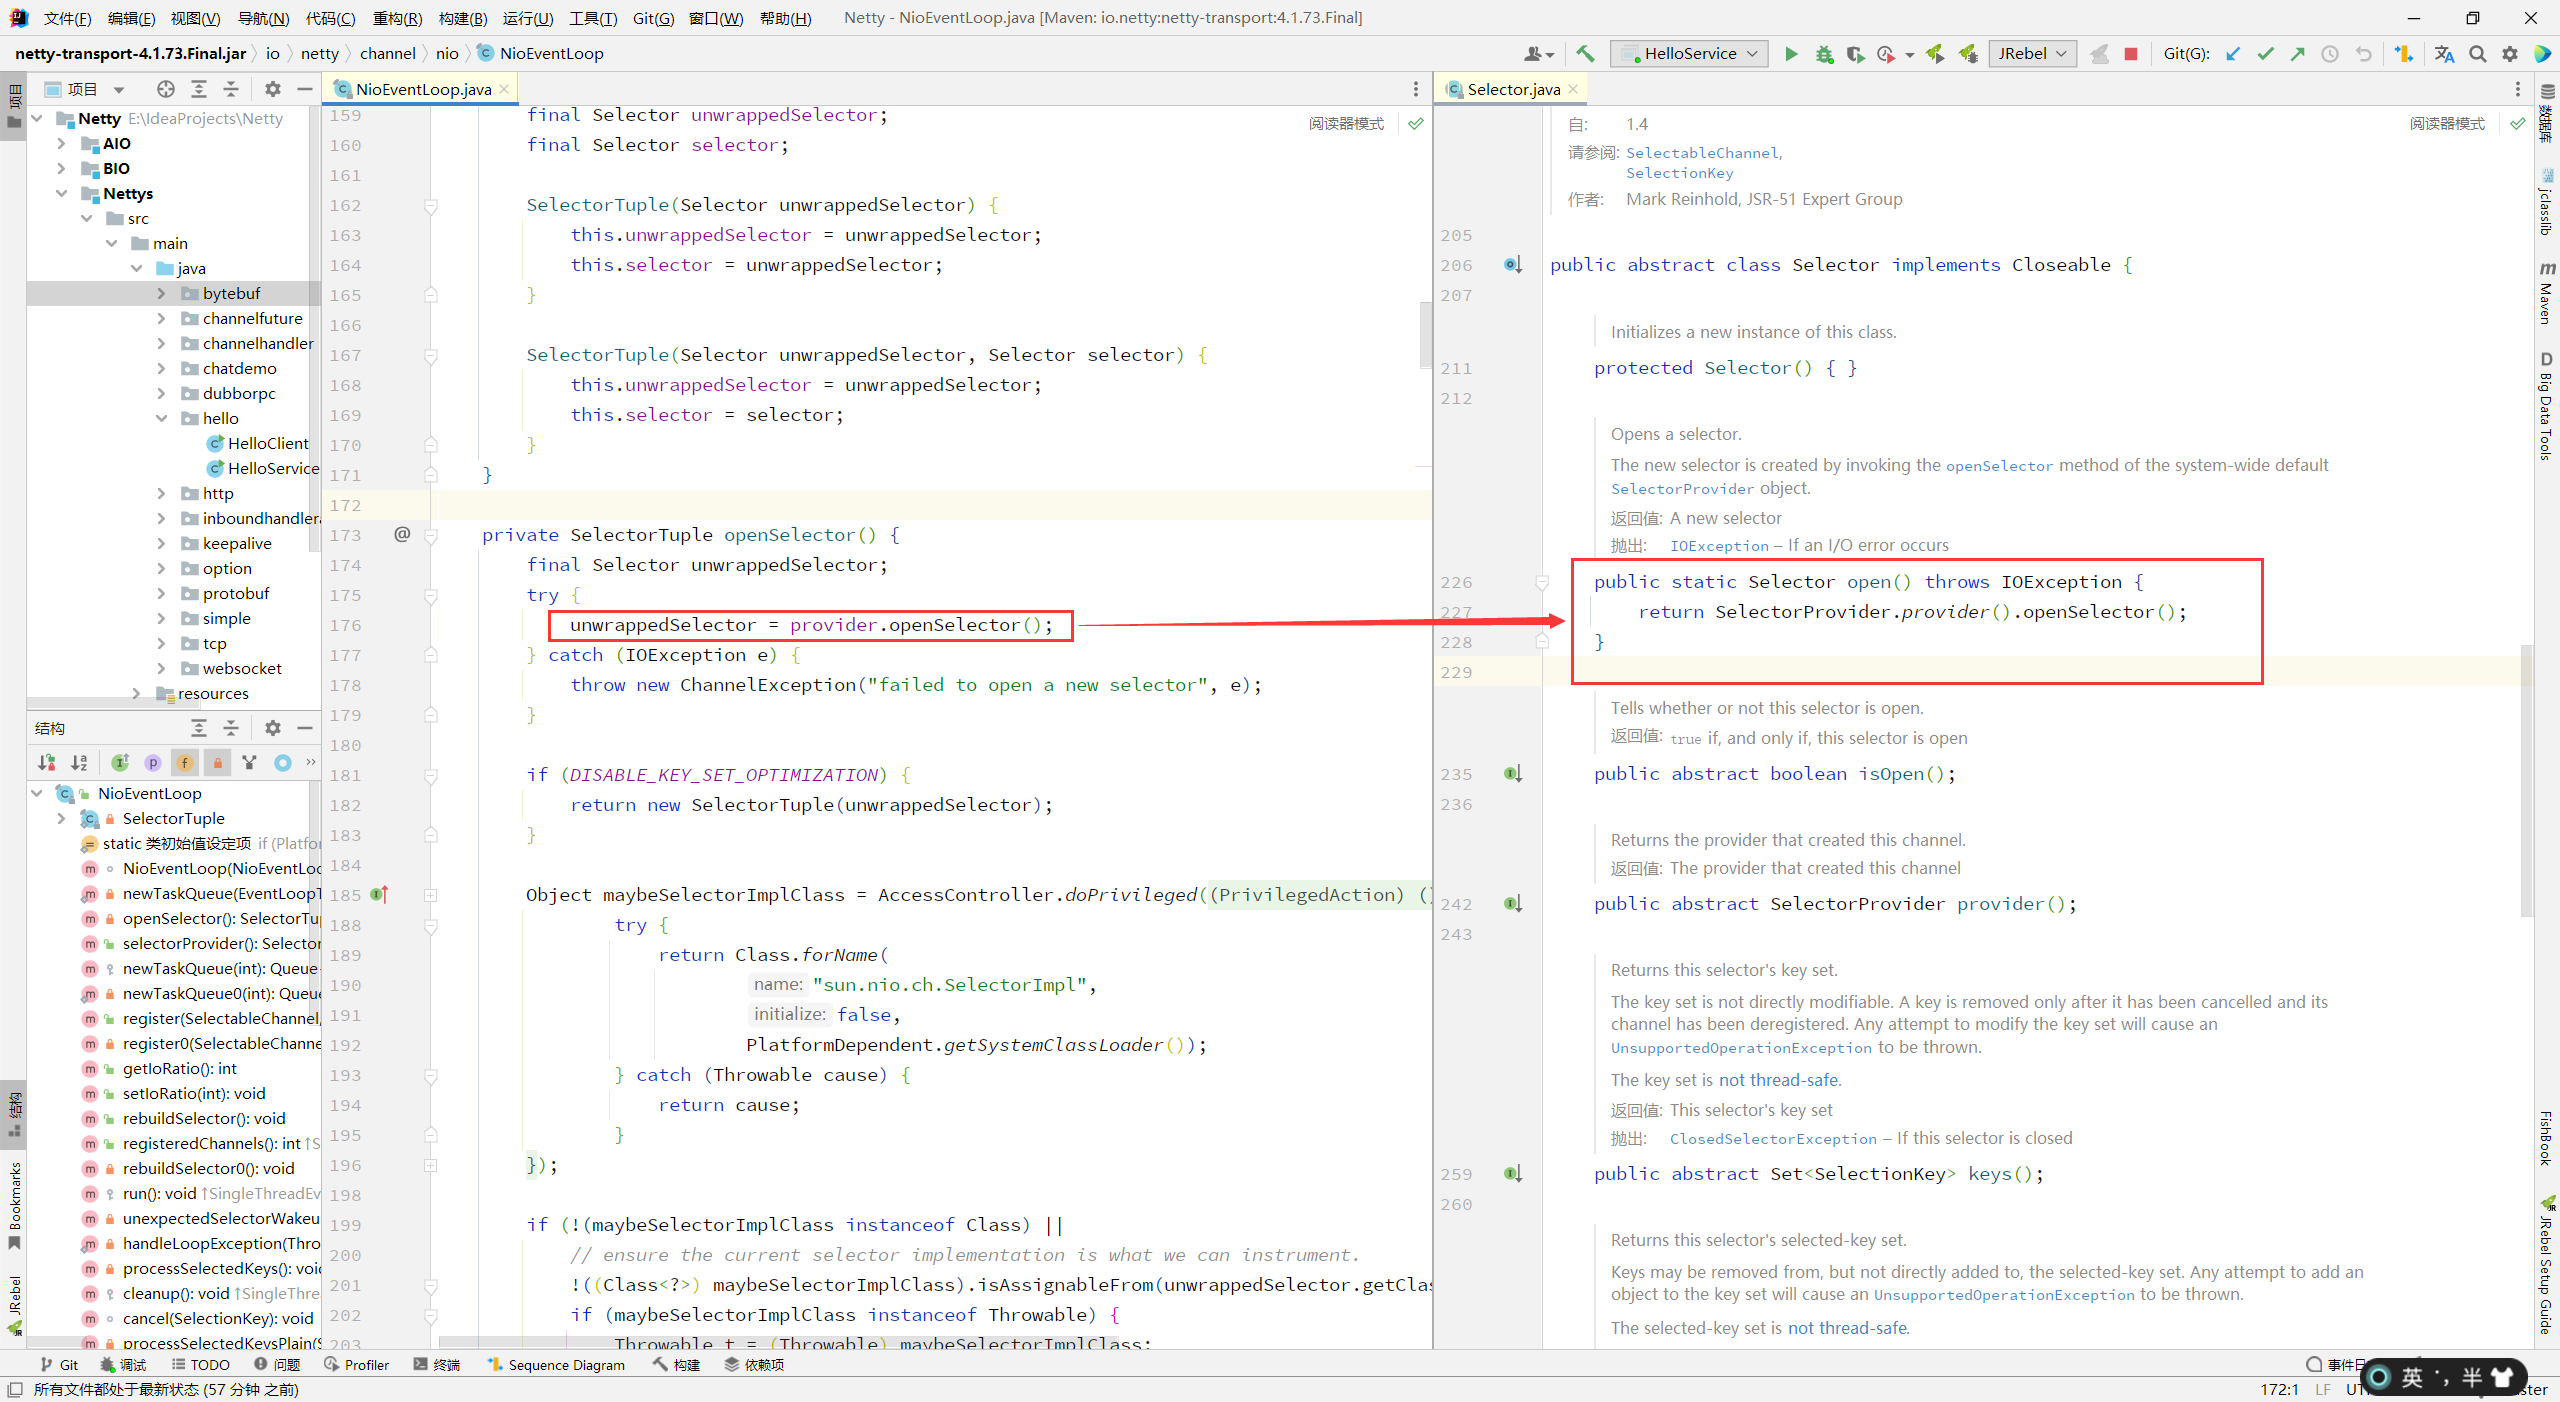Open the 重构(R) menu
Viewport: 2560px width, 1402px height.
tap(397, 18)
